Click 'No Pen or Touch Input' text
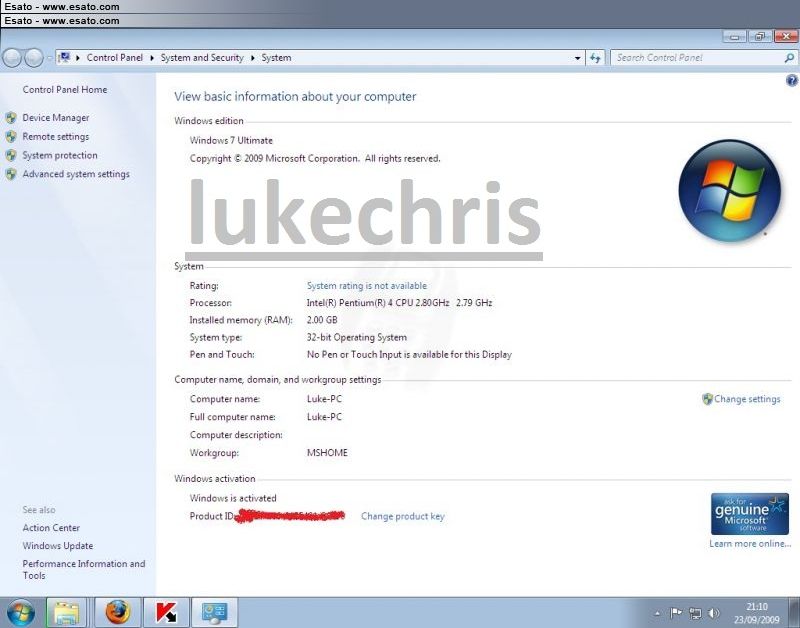The width and height of the screenshot is (800, 628). click(354, 355)
